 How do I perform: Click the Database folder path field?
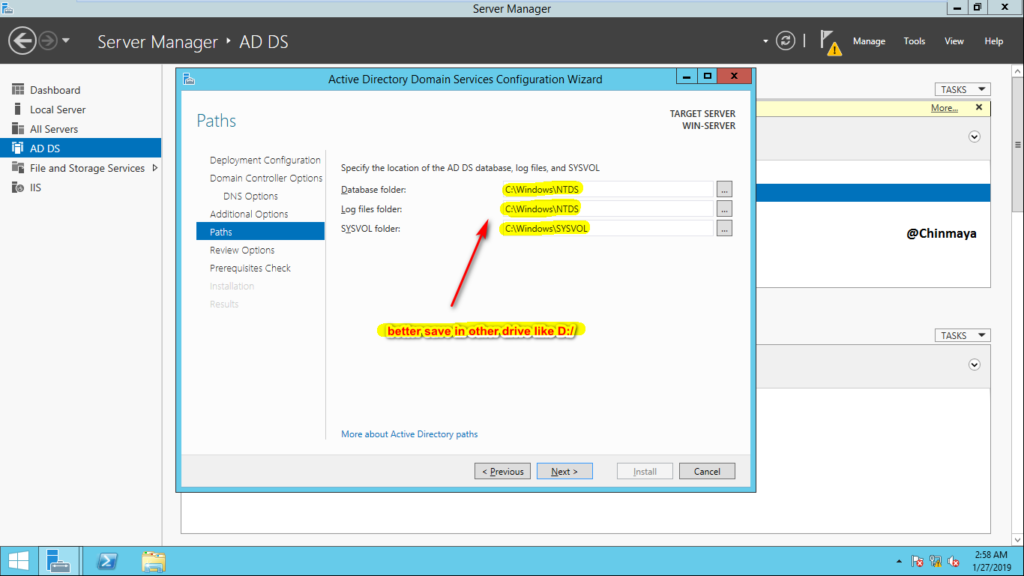607,189
